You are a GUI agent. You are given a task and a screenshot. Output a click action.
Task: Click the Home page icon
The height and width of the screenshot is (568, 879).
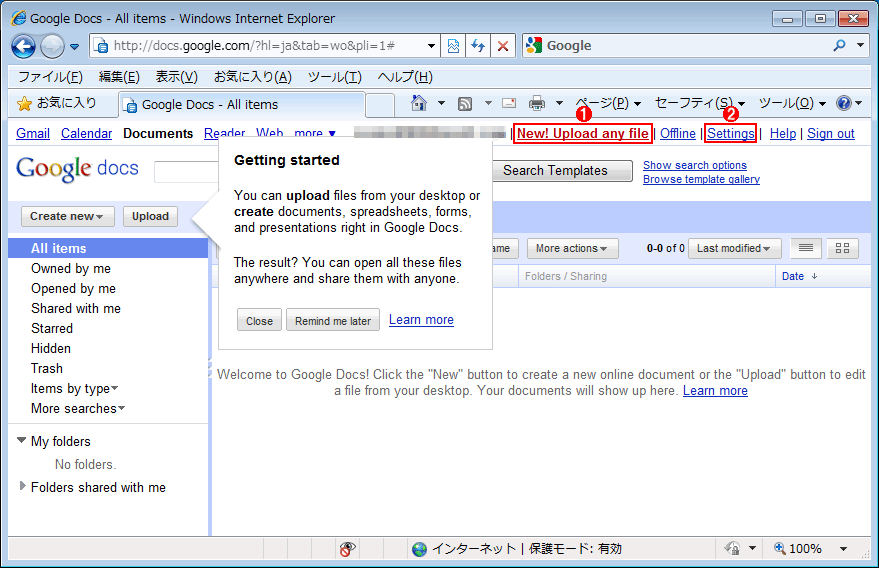[419, 103]
